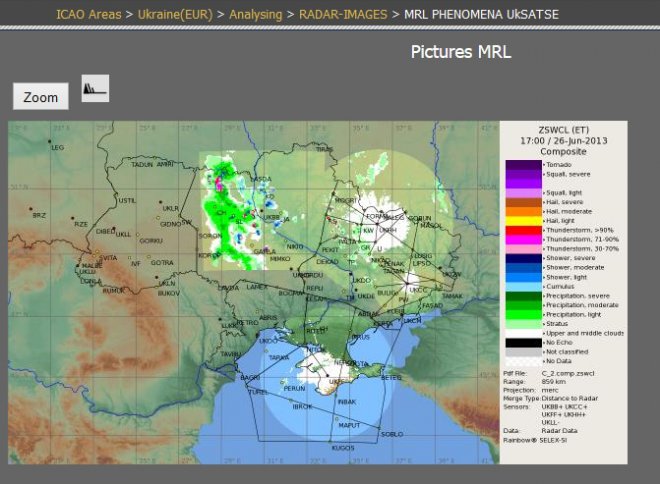Select the Precipitation, light green swatch
The image size is (660, 484).
tap(522, 315)
